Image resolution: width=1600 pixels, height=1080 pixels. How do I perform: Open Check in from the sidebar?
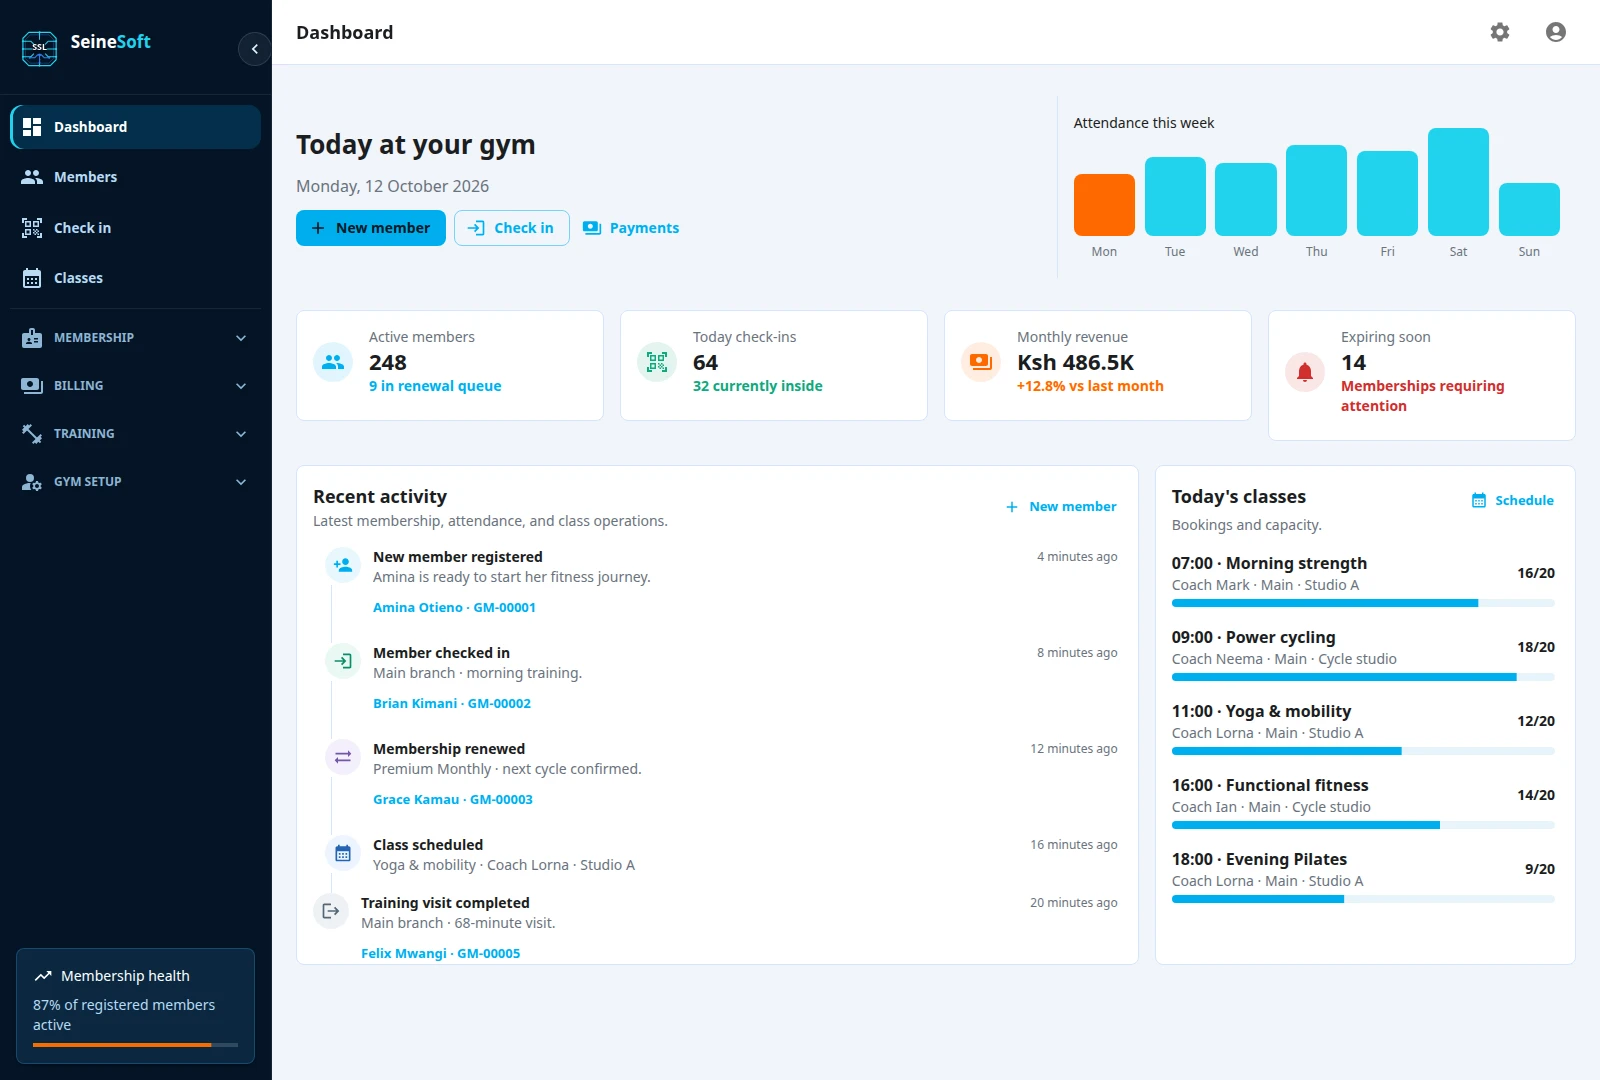(x=136, y=228)
